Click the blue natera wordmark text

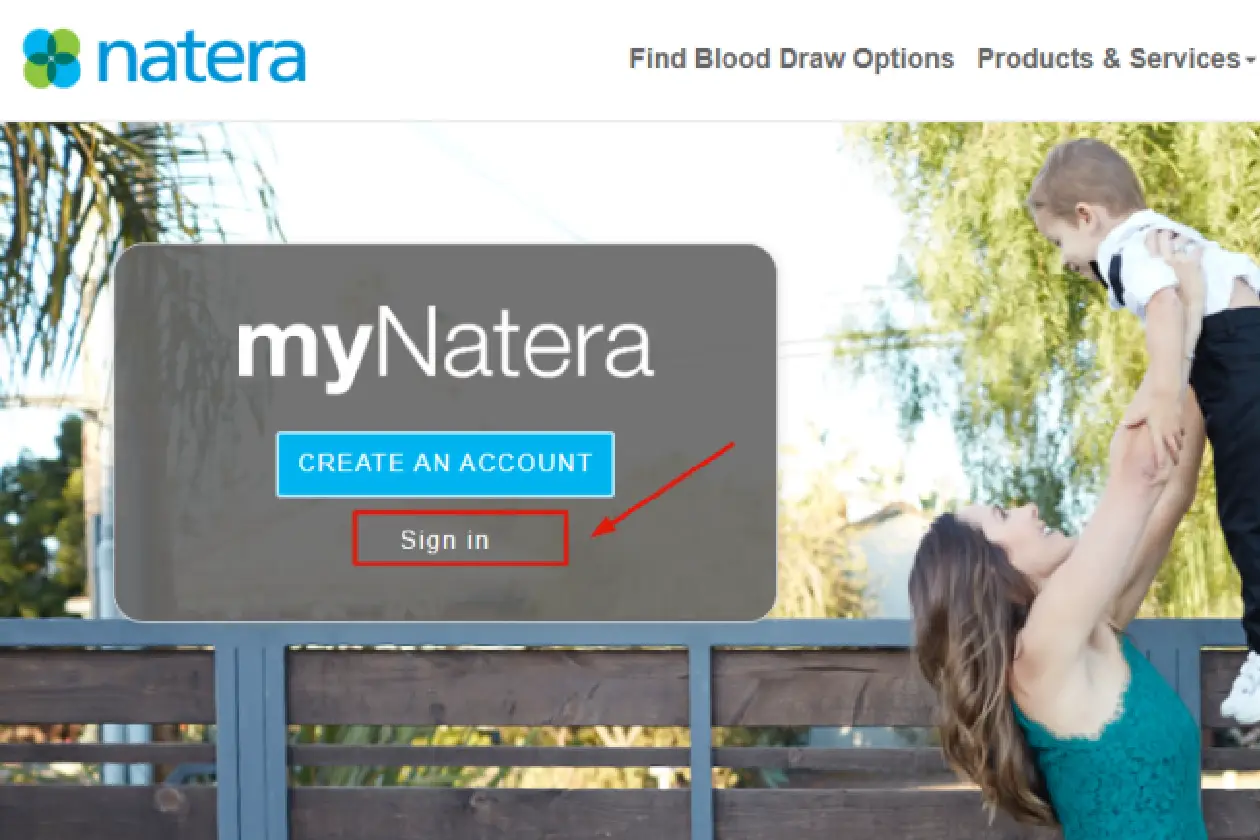coord(202,58)
